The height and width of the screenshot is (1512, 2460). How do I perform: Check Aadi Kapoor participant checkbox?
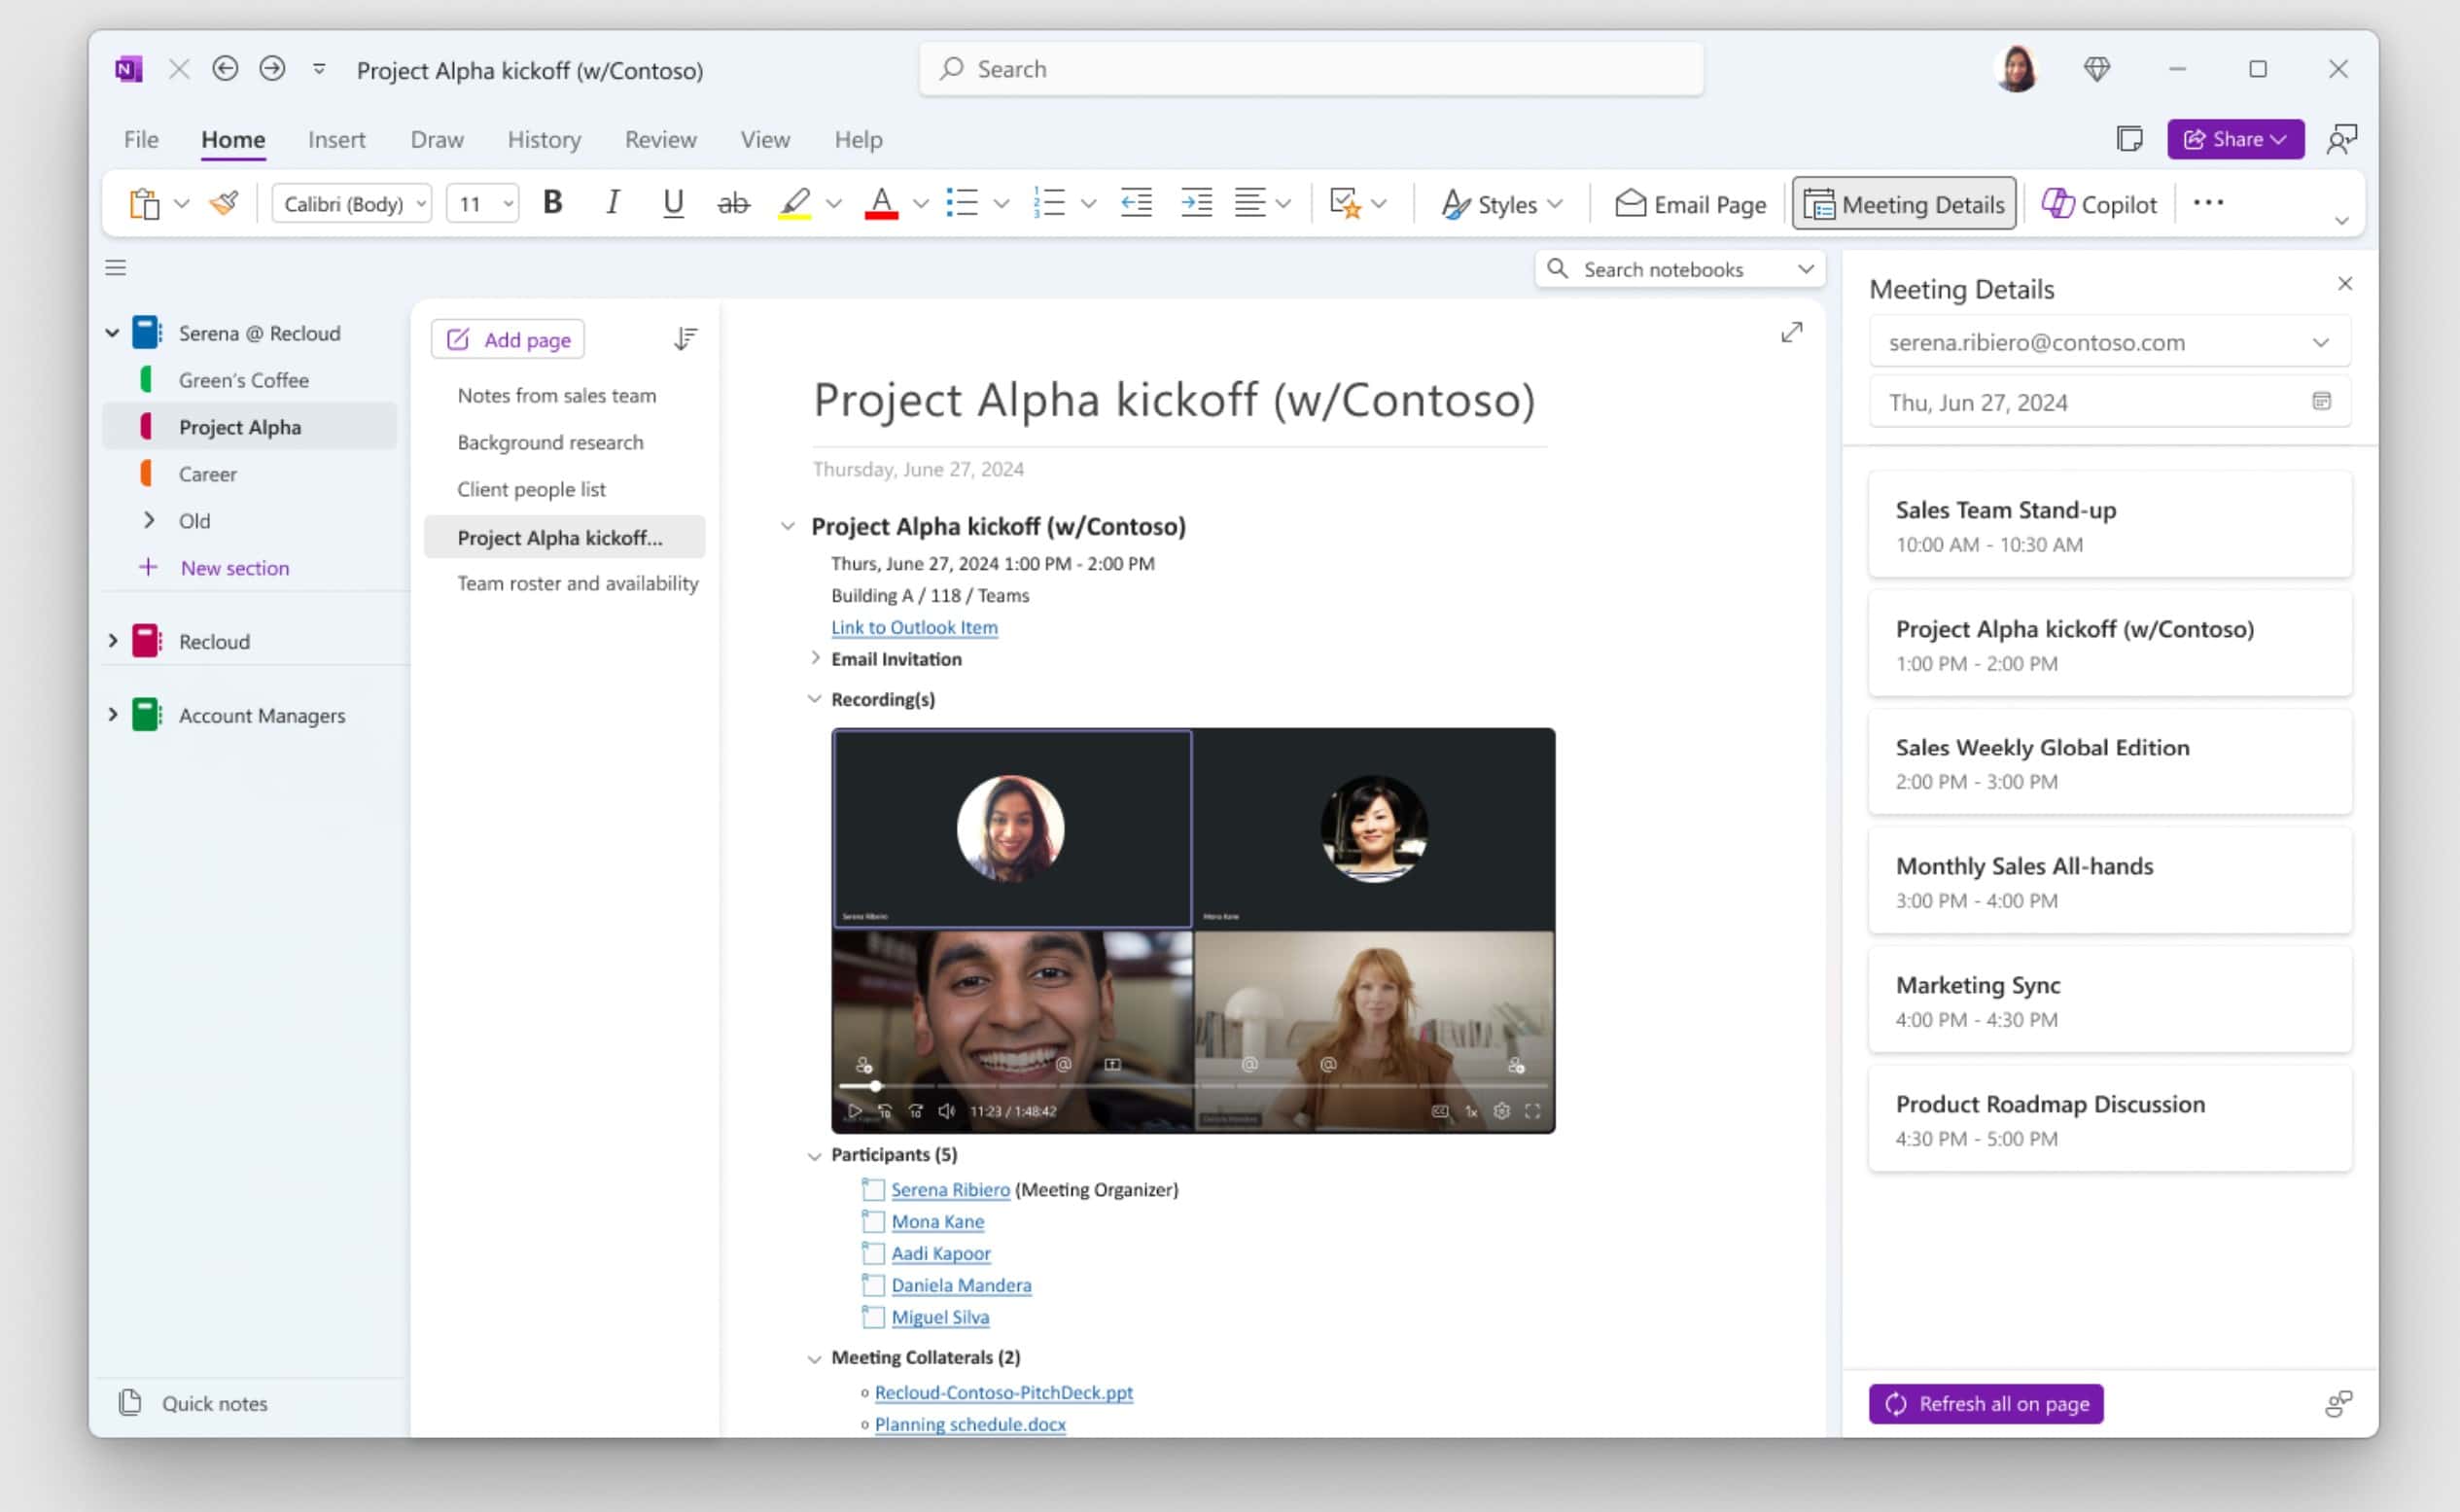pos(873,1253)
